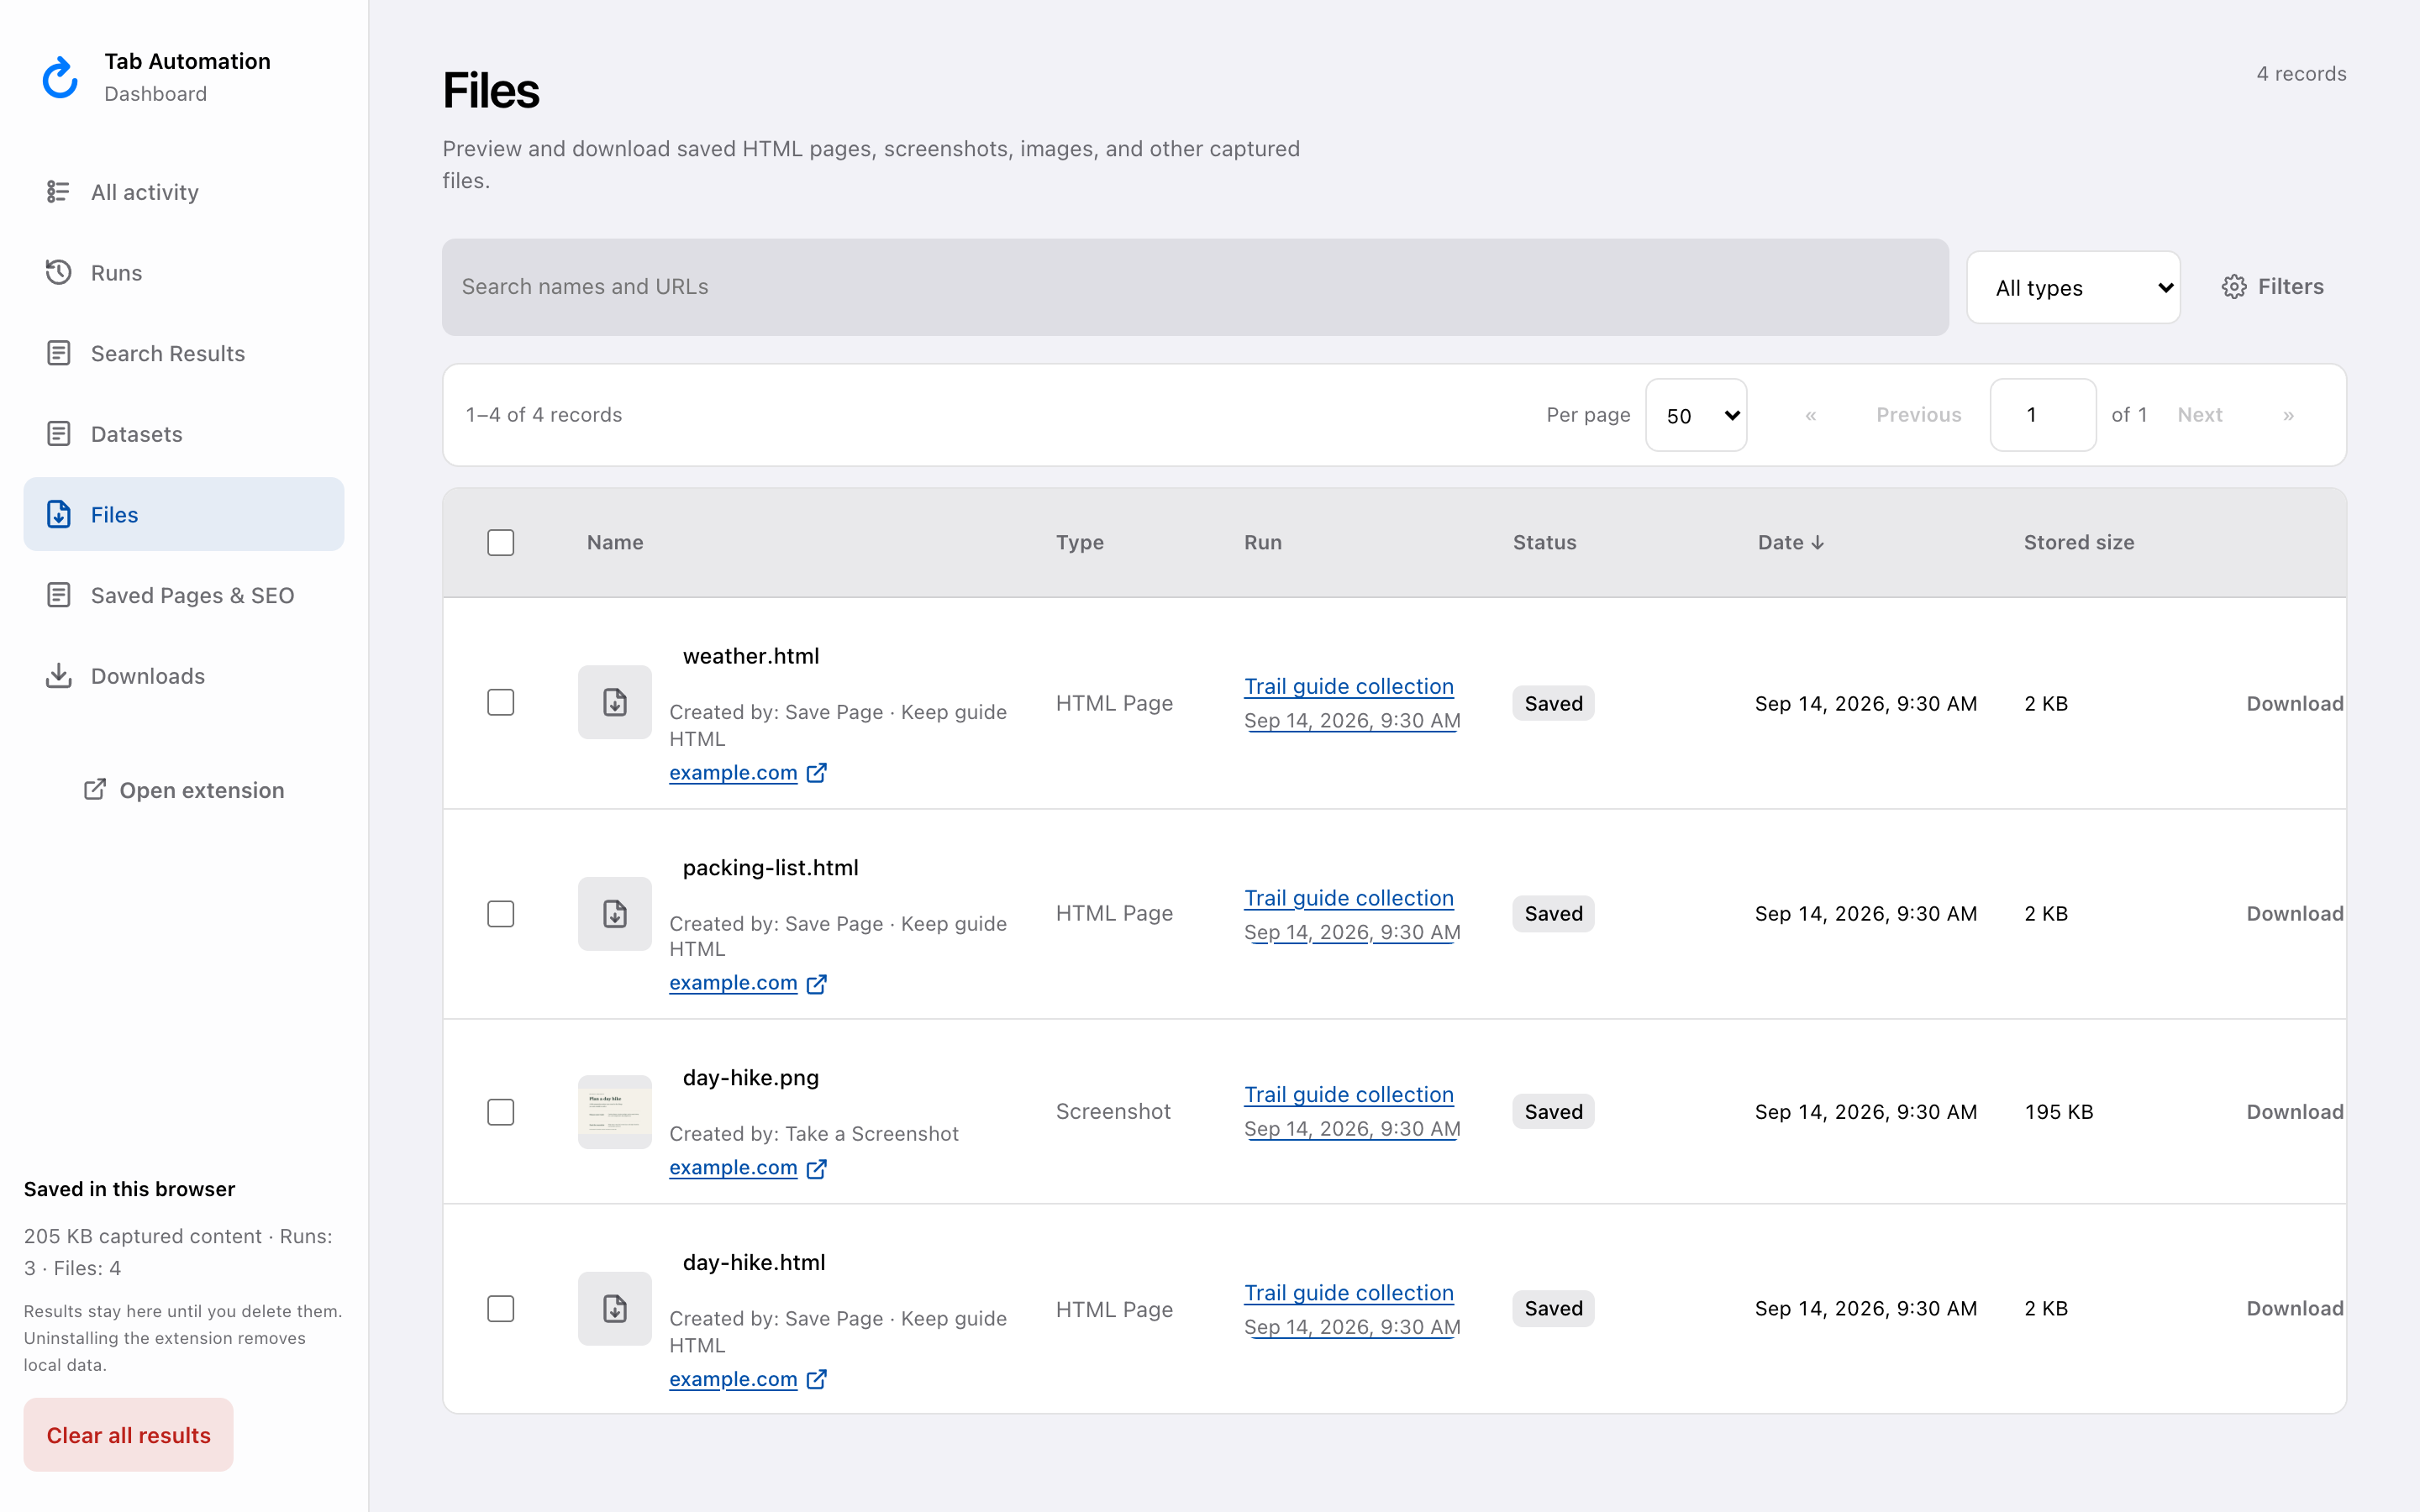The image size is (2420, 1512).
Task: Open Trail guide collection link in day-hike.html row
Action: coord(1349,1292)
